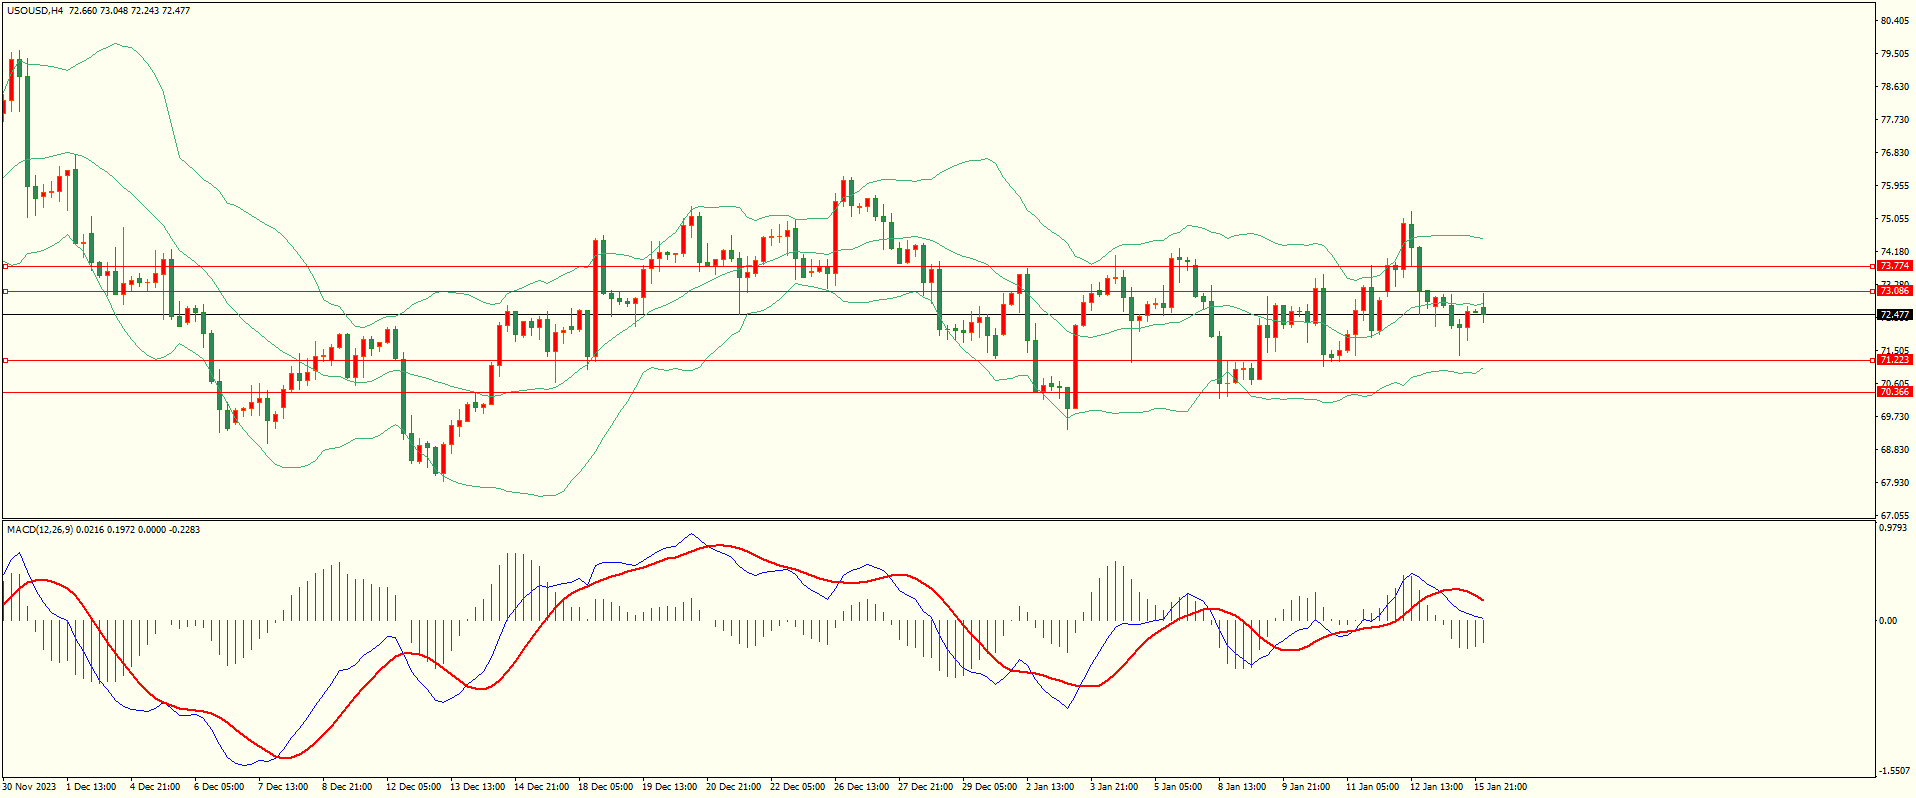The width and height of the screenshot is (1916, 798).
Task: Select the black 72.477 current price label
Action: 1894,315
